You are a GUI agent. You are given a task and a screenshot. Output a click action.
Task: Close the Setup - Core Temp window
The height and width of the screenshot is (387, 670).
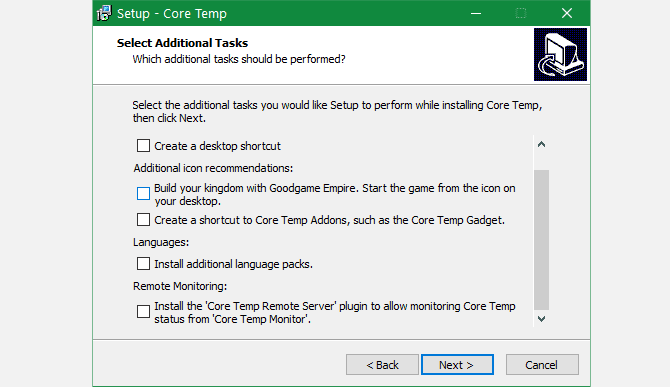pos(567,13)
